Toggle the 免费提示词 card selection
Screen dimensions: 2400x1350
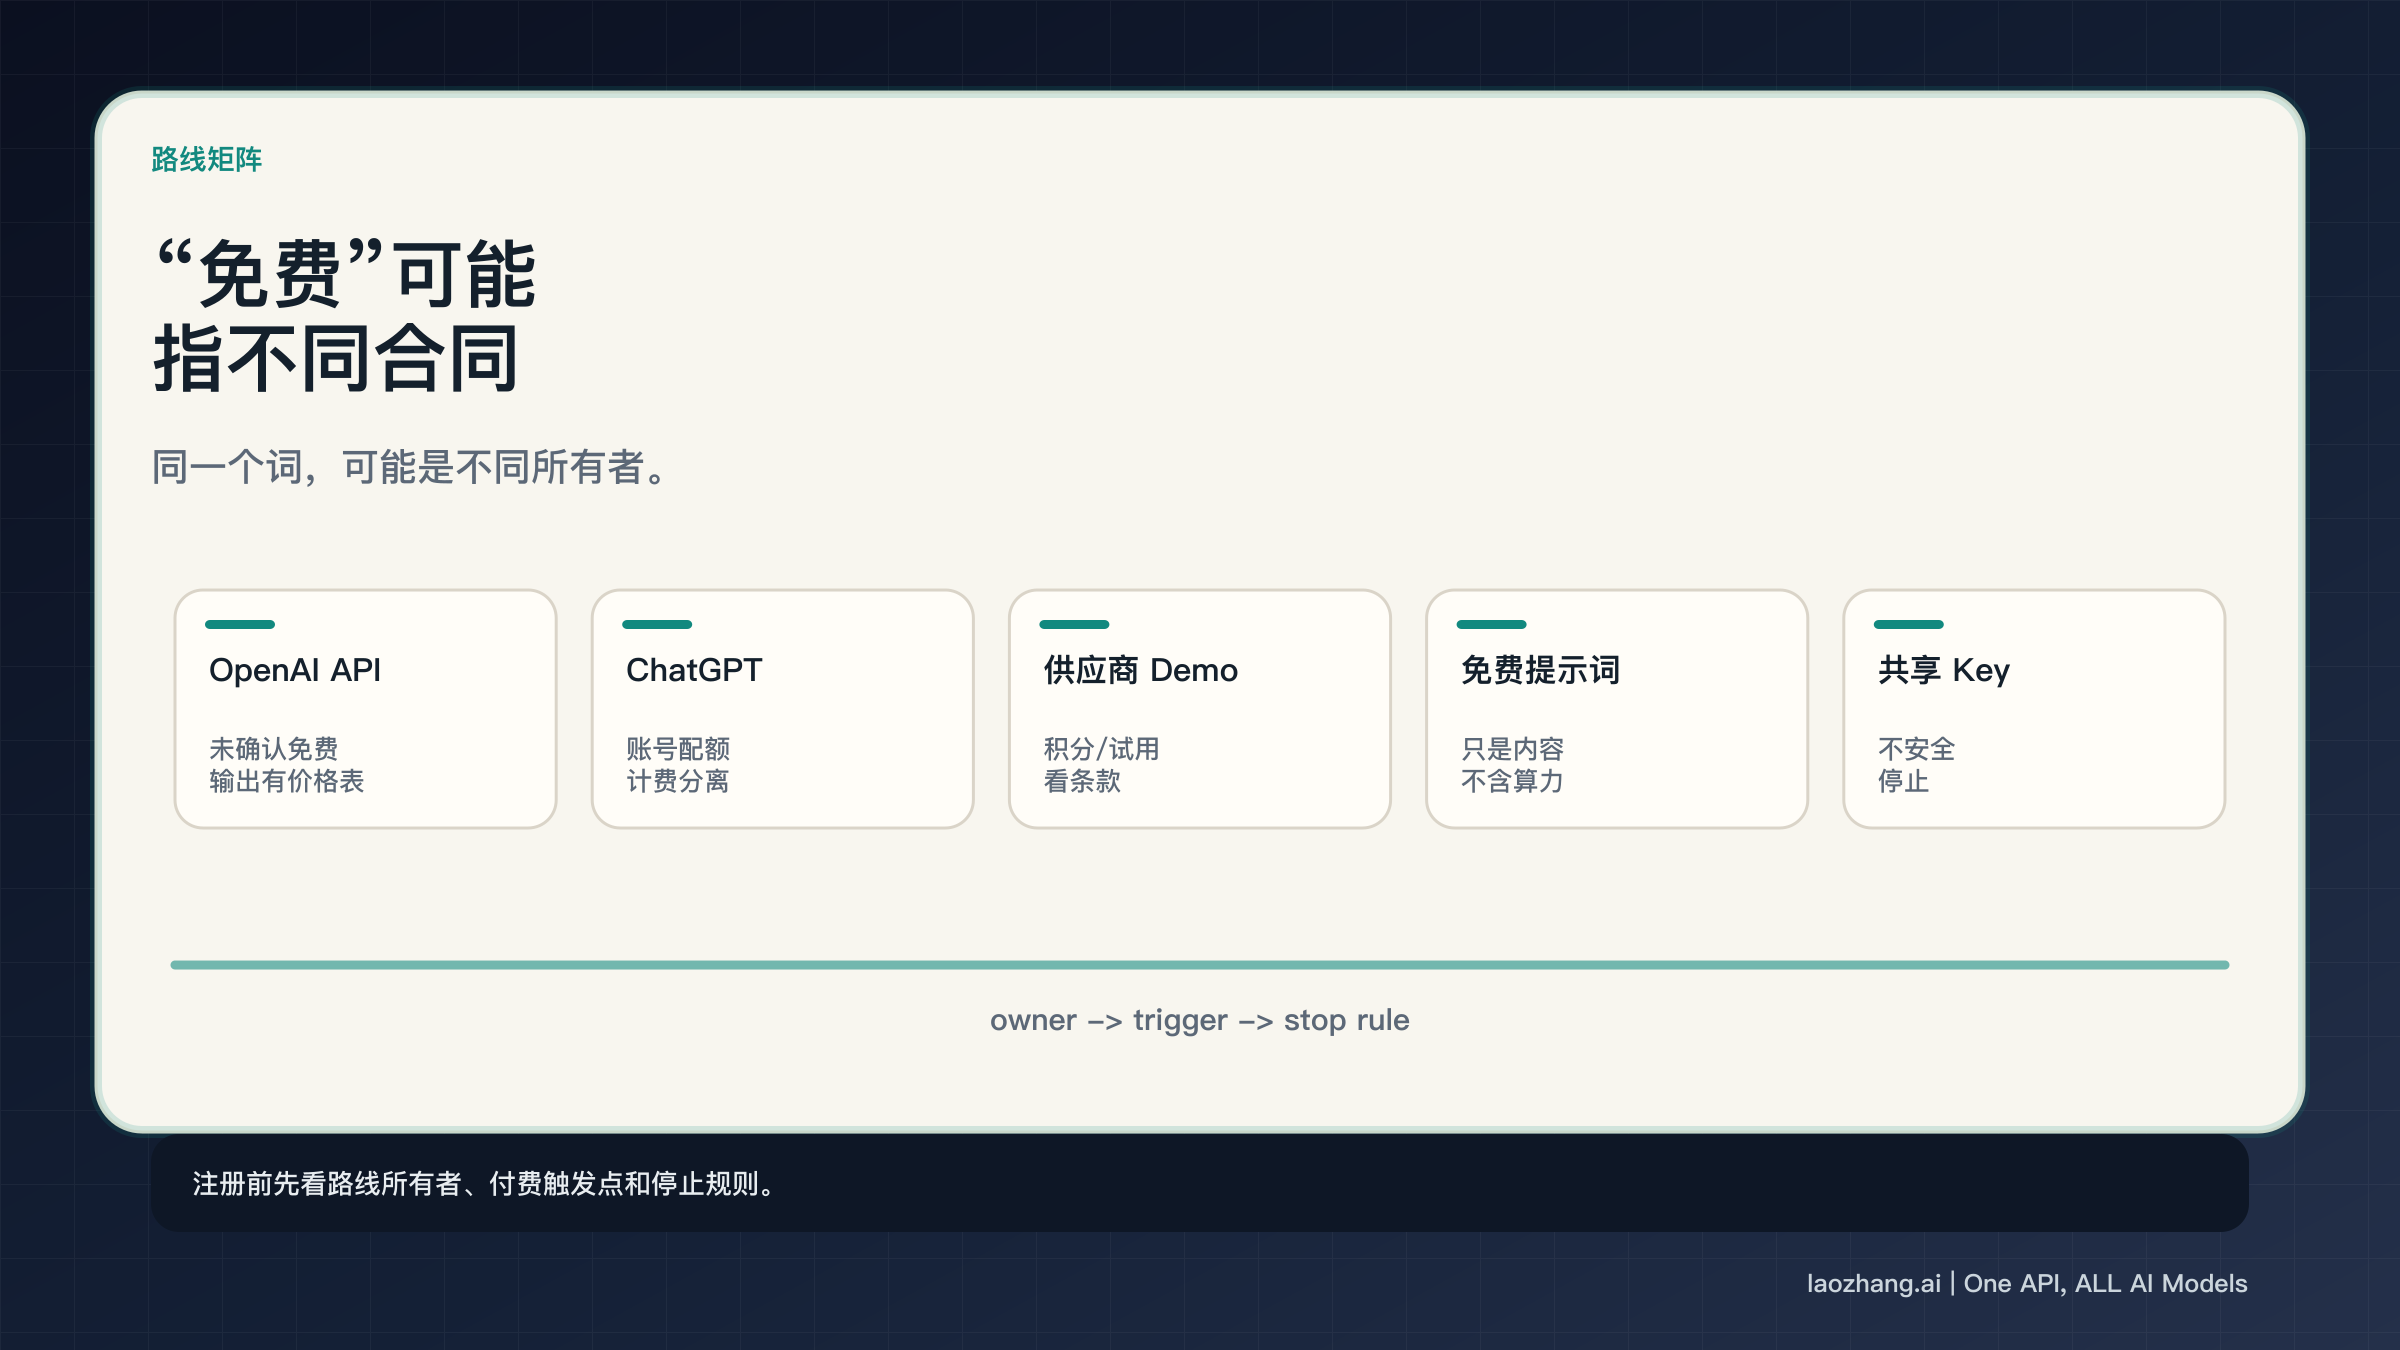coord(1616,708)
